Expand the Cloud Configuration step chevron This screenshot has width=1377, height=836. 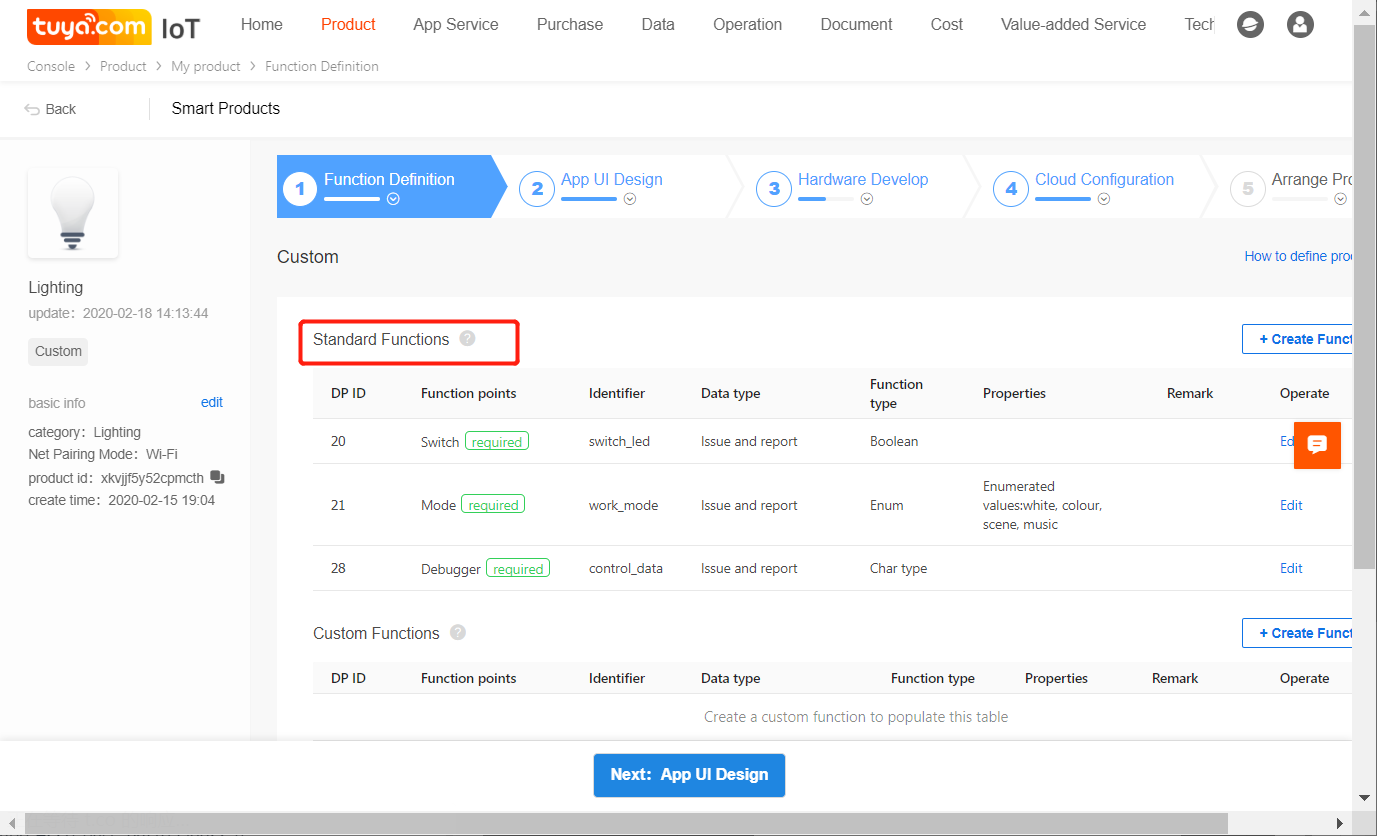[x=1104, y=199]
